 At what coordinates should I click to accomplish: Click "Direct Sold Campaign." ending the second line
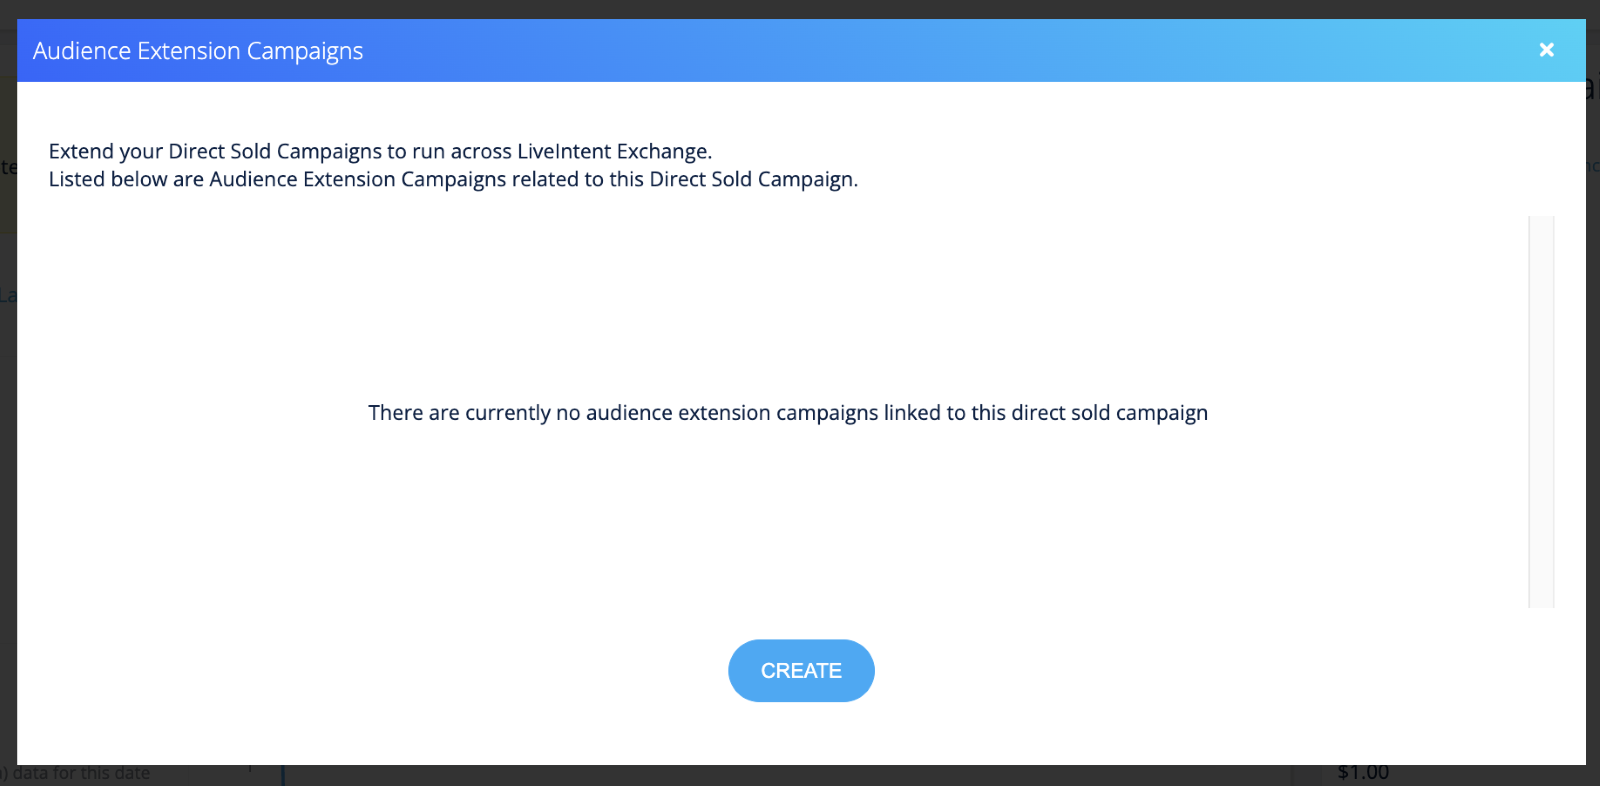coord(753,179)
